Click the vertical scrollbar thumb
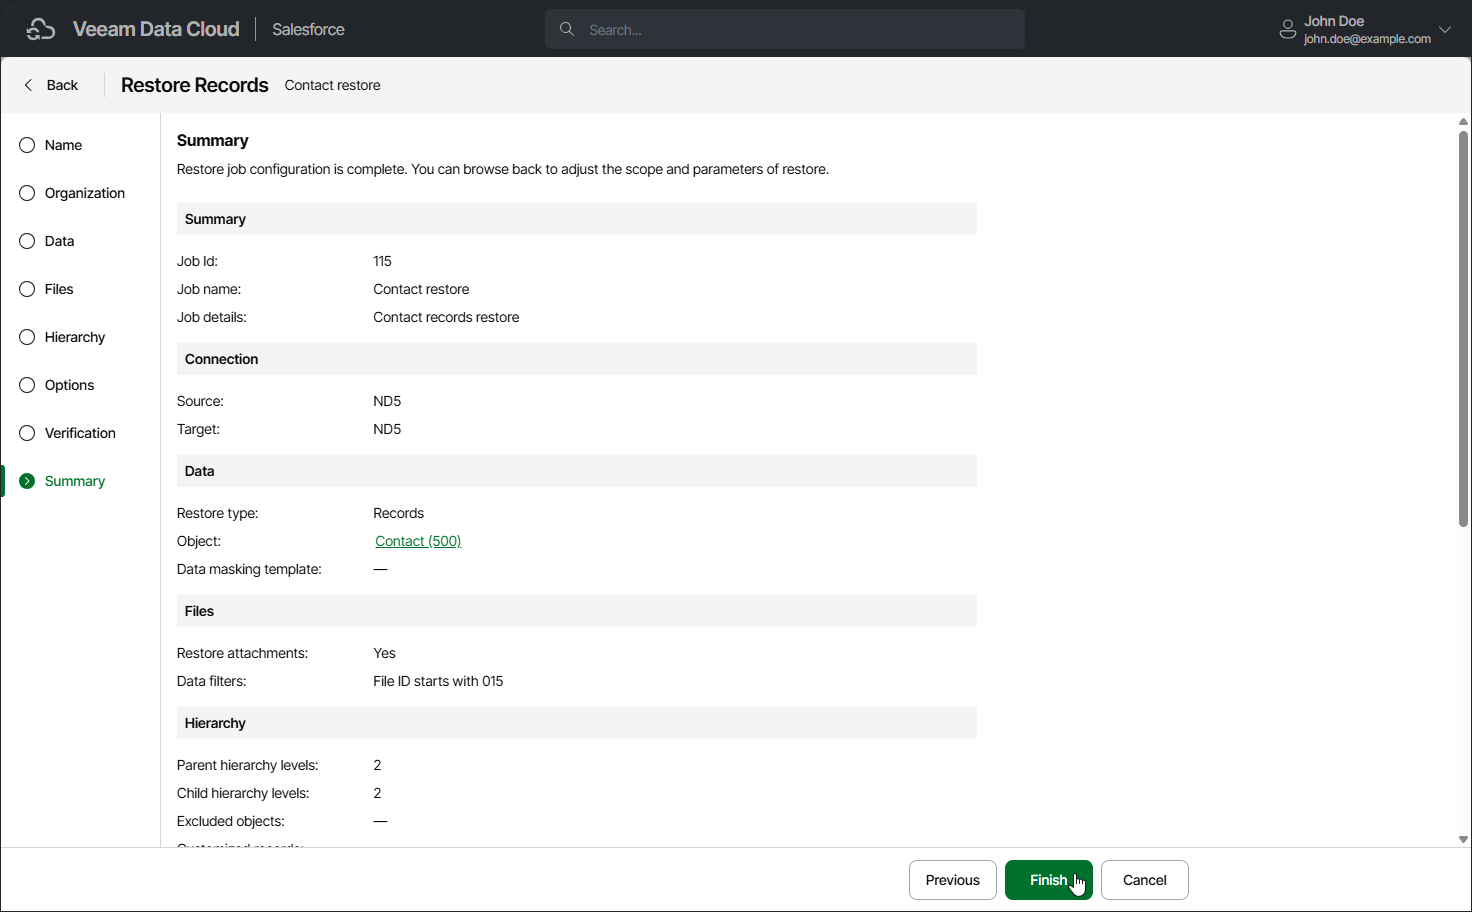Image resolution: width=1472 pixels, height=912 pixels. click(1463, 328)
